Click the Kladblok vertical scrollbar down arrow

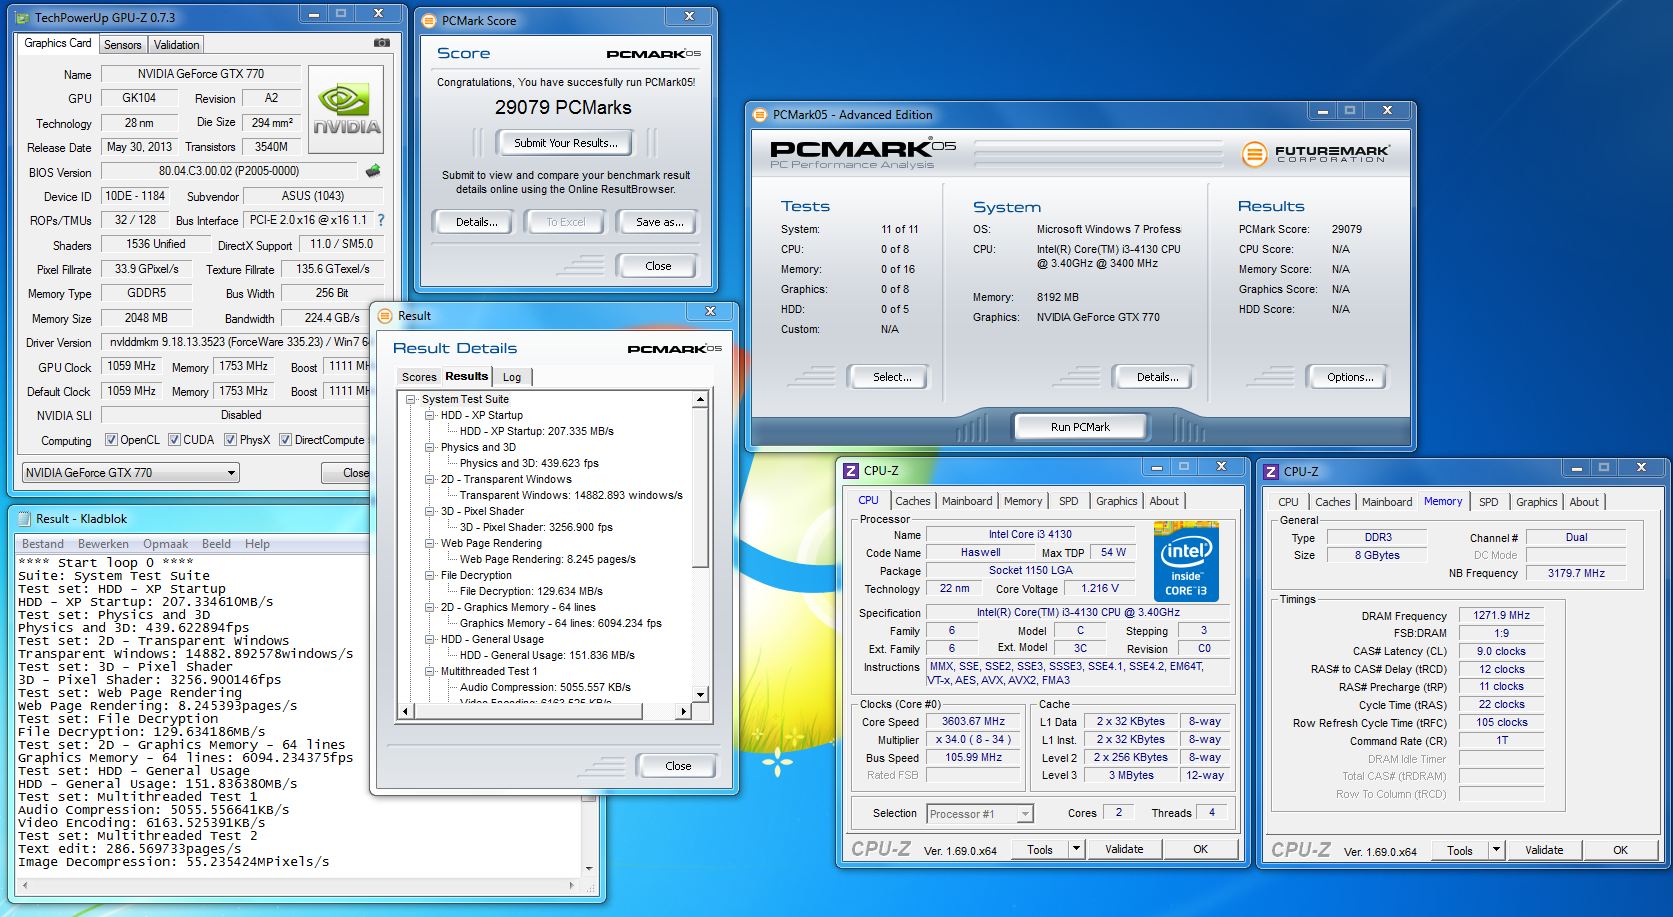tap(589, 868)
